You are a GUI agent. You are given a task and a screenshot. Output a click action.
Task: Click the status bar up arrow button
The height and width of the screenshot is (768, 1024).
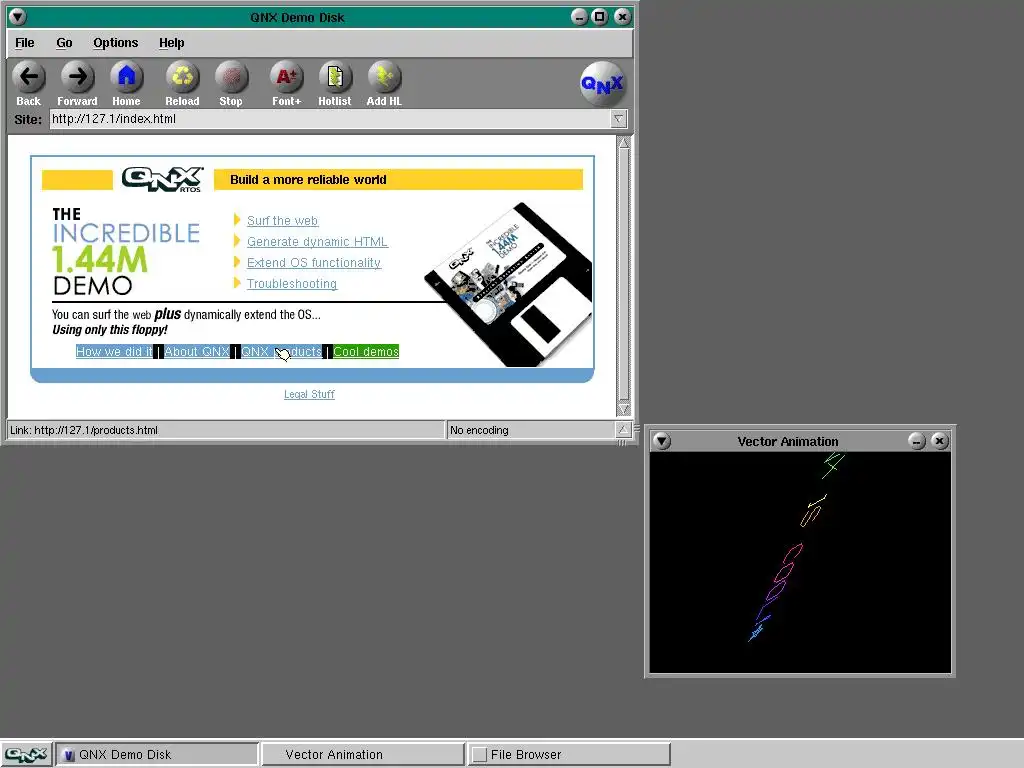(x=623, y=430)
